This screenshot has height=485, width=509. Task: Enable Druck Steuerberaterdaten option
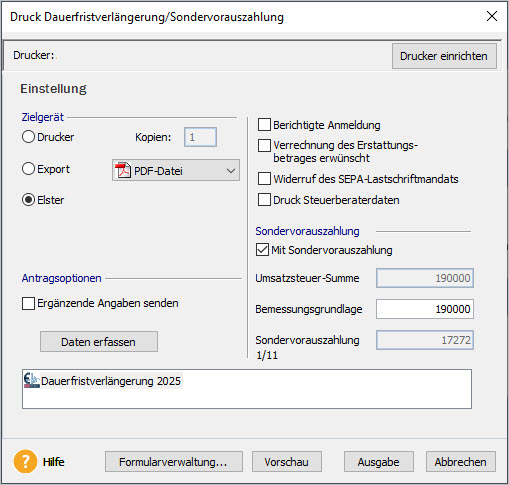(x=264, y=200)
